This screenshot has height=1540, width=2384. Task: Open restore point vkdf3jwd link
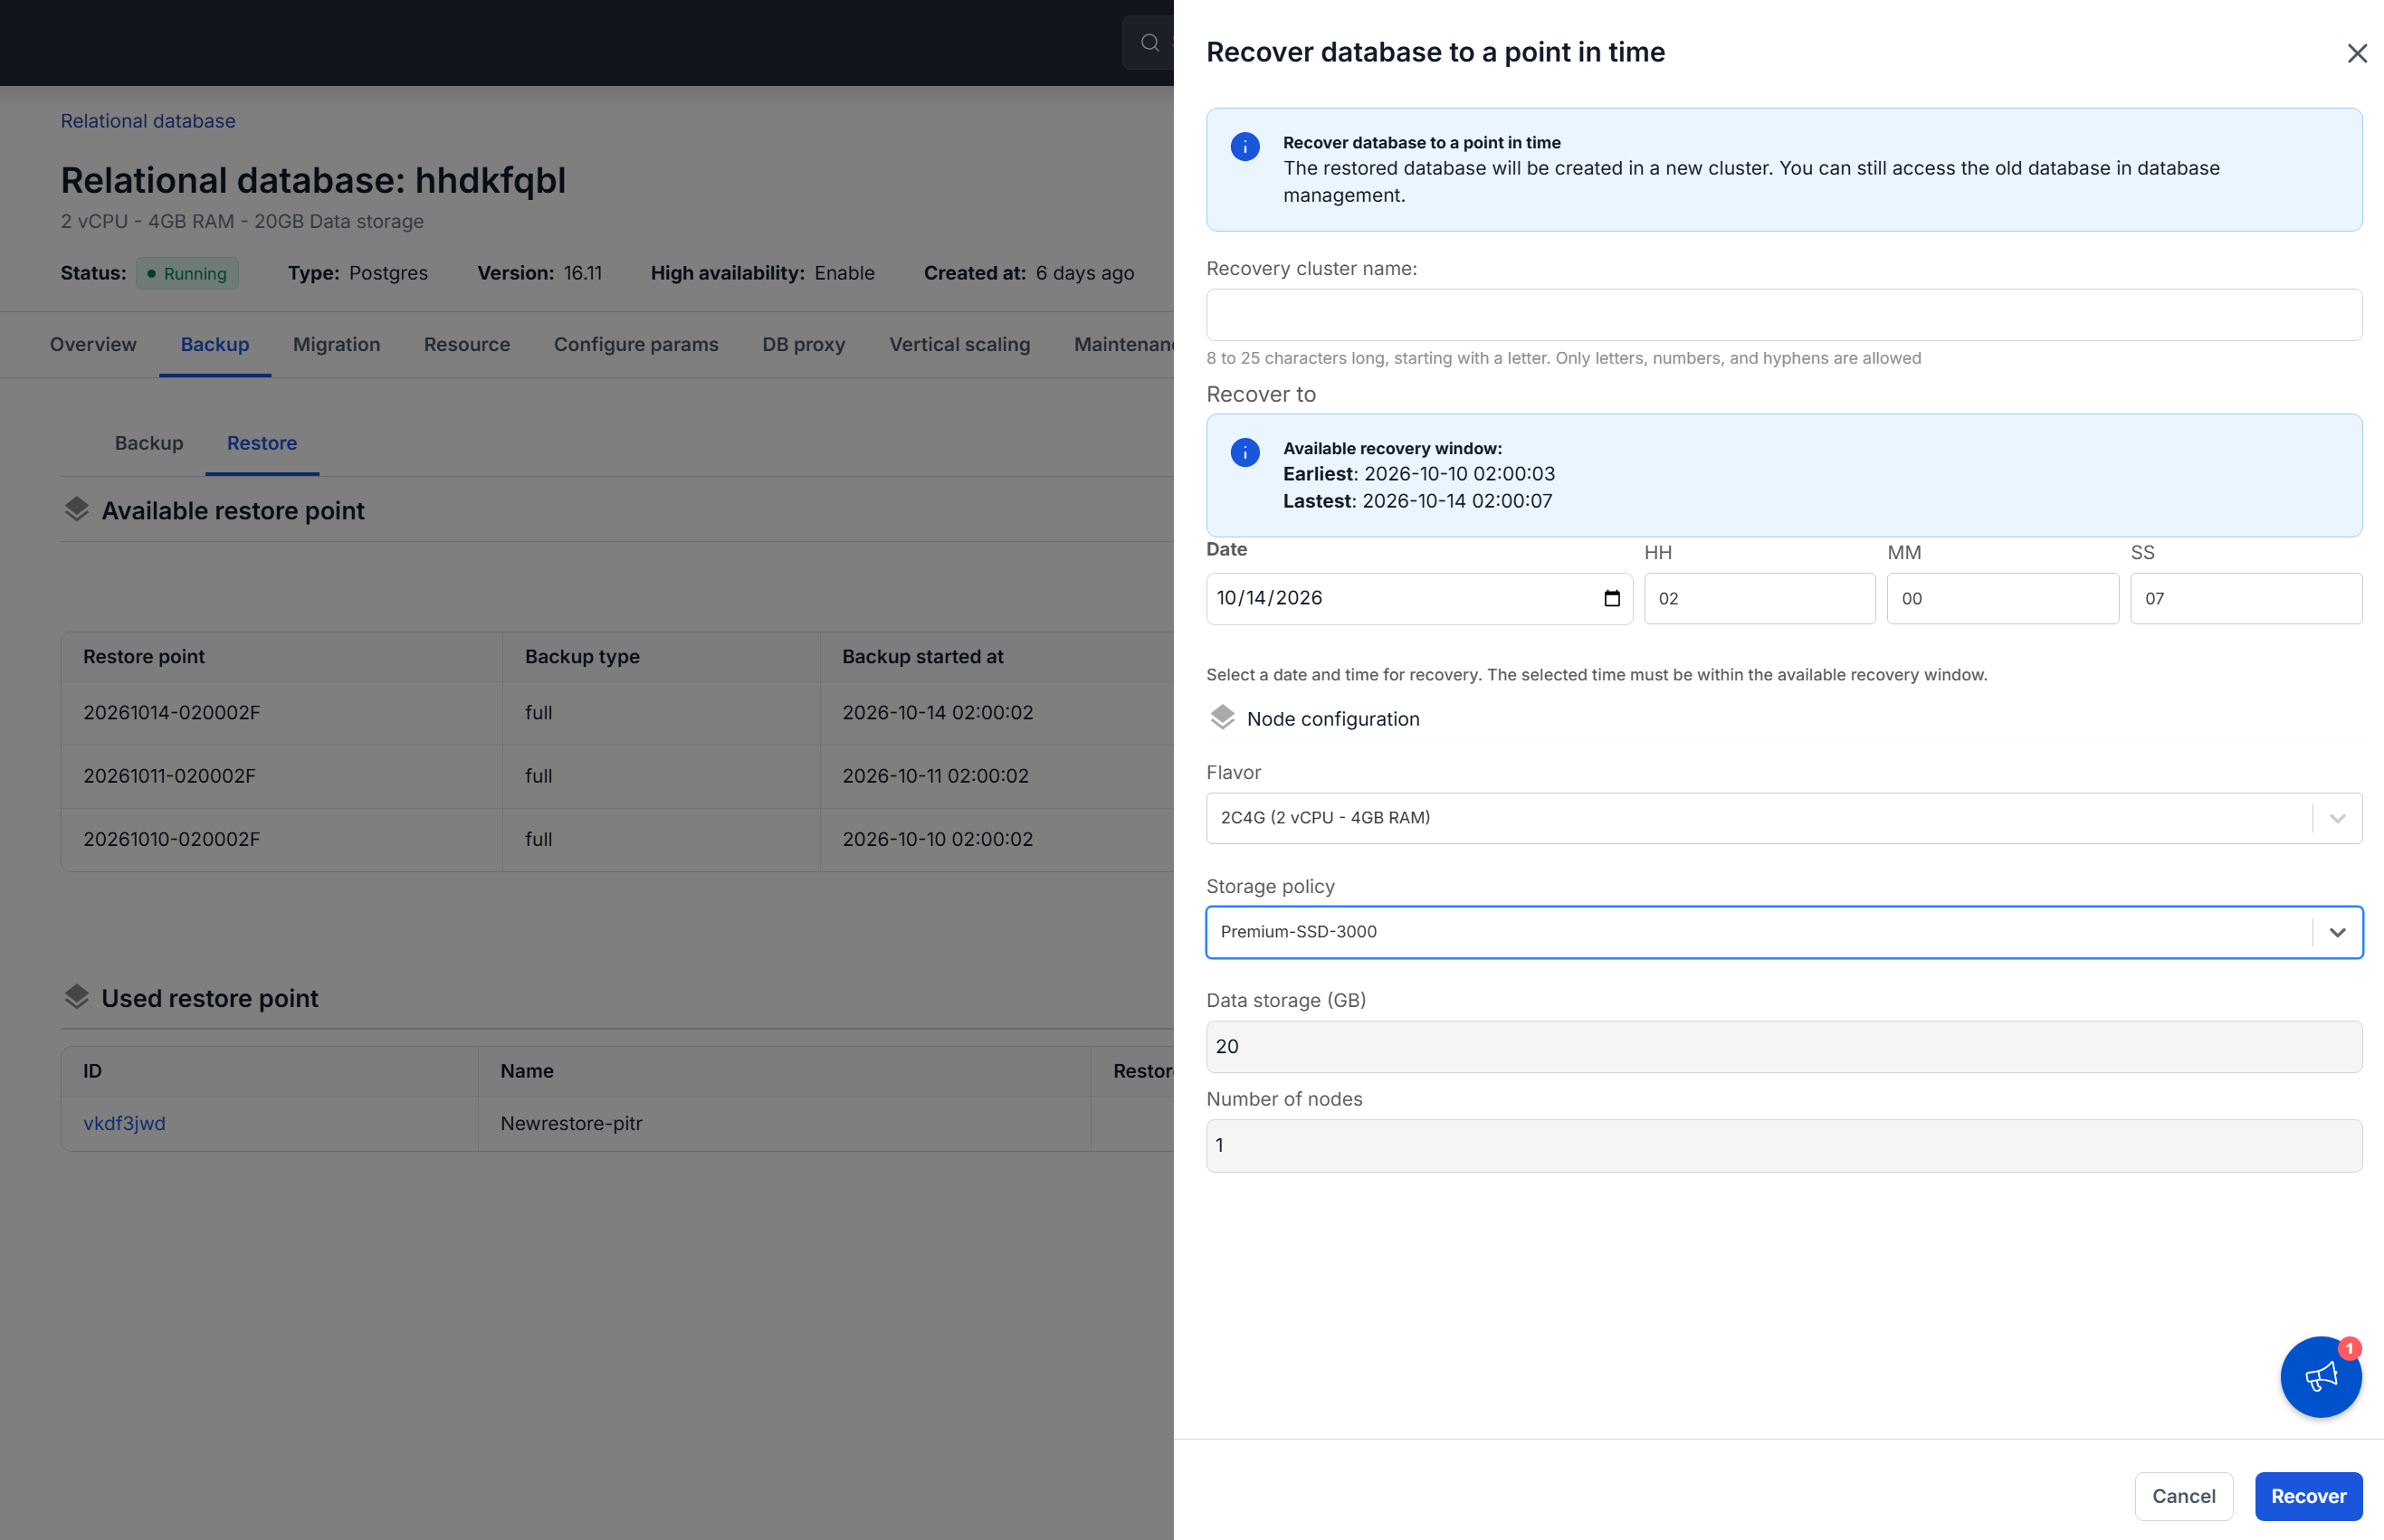[x=124, y=1123]
